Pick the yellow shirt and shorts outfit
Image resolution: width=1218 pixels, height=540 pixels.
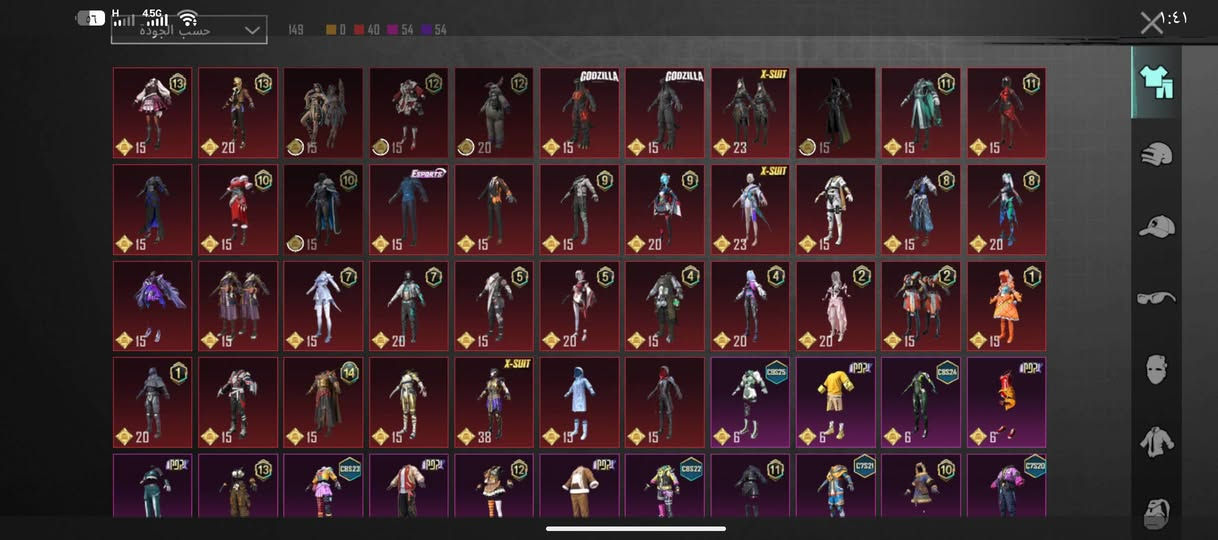(835, 402)
